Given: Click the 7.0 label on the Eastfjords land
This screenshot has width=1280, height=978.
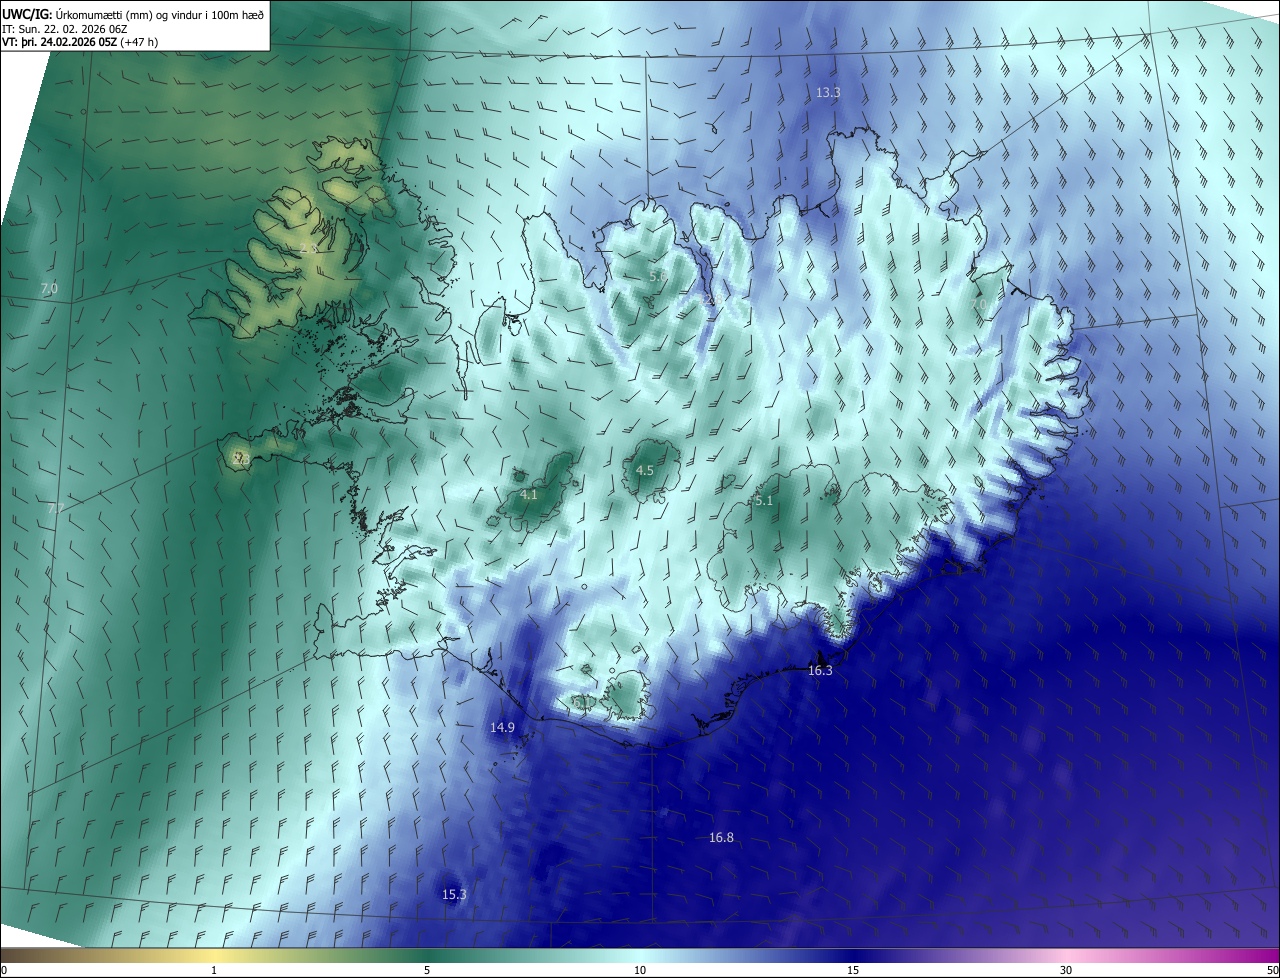Looking at the screenshot, I should tap(979, 303).
